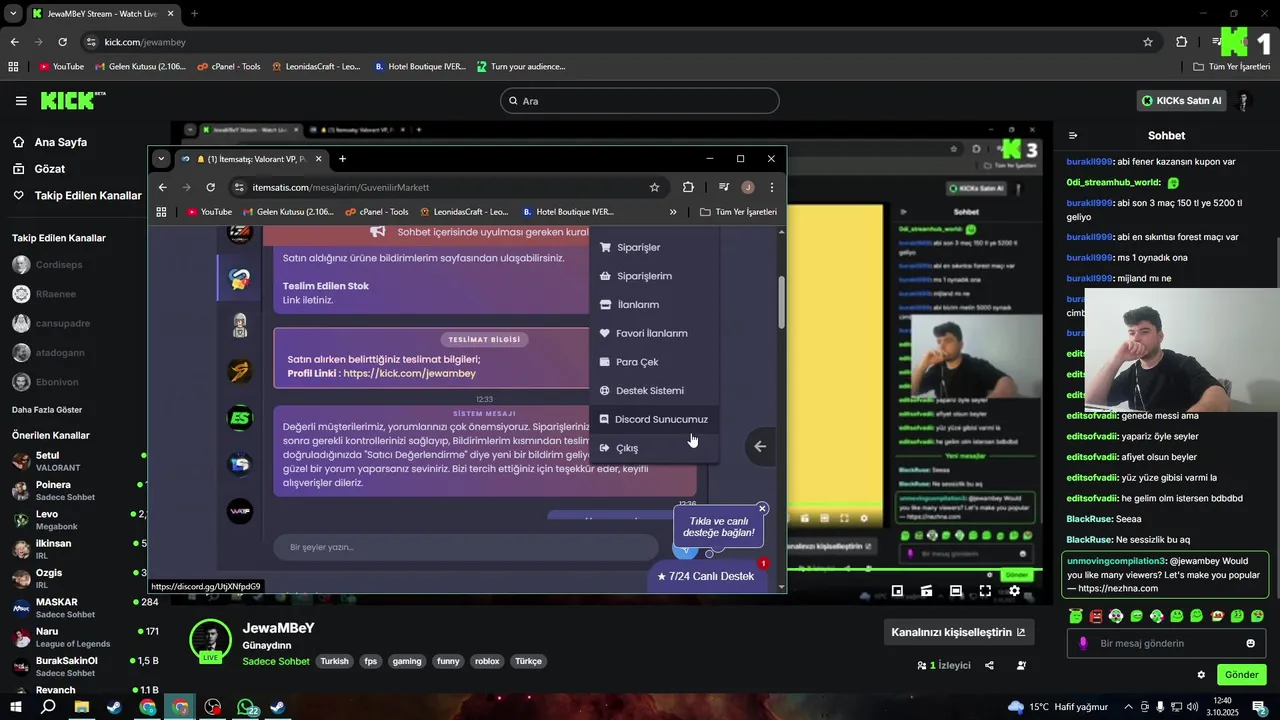Open OBS Studio from Windows taskbar
Image resolution: width=1280 pixels, height=720 pixels.
[x=212, y=707]
